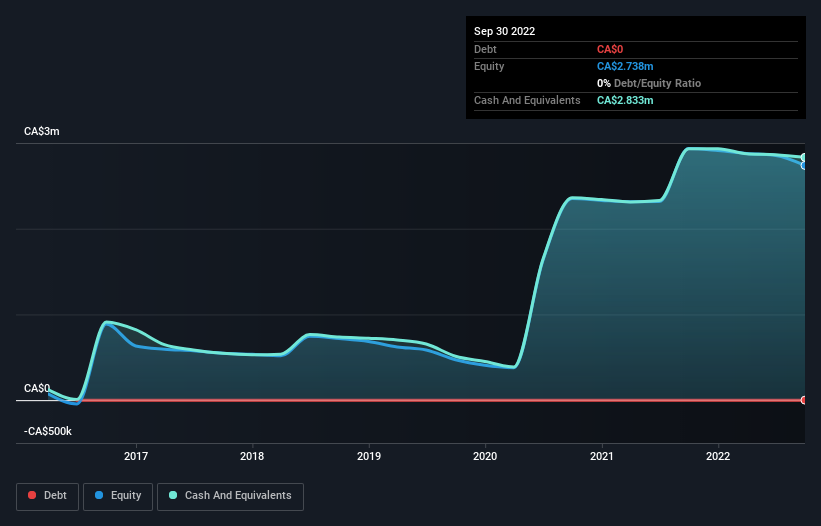This screenshot has width=821, height=526.
Task: Click the 2017 x-axis label
Action: pyautogui.click(x=136, y=456)
